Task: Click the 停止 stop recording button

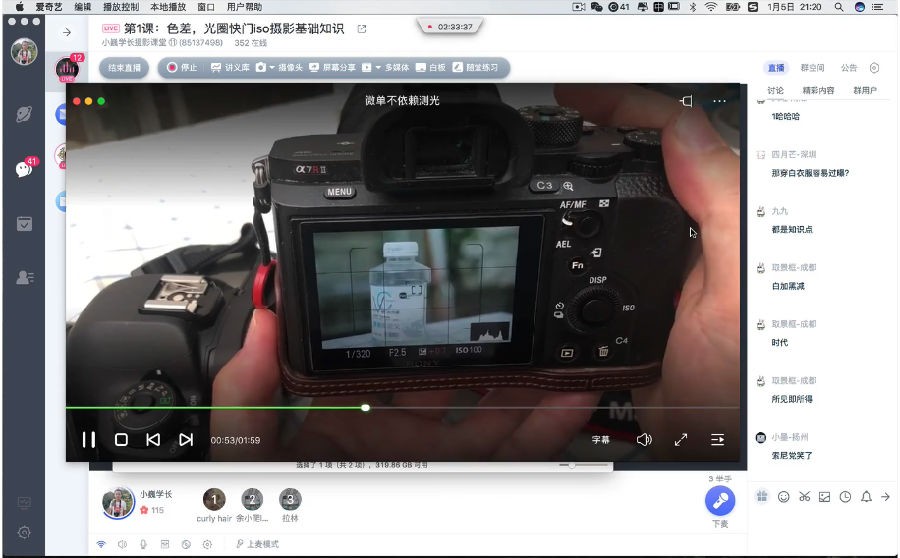Action: (x=182, y=68)
